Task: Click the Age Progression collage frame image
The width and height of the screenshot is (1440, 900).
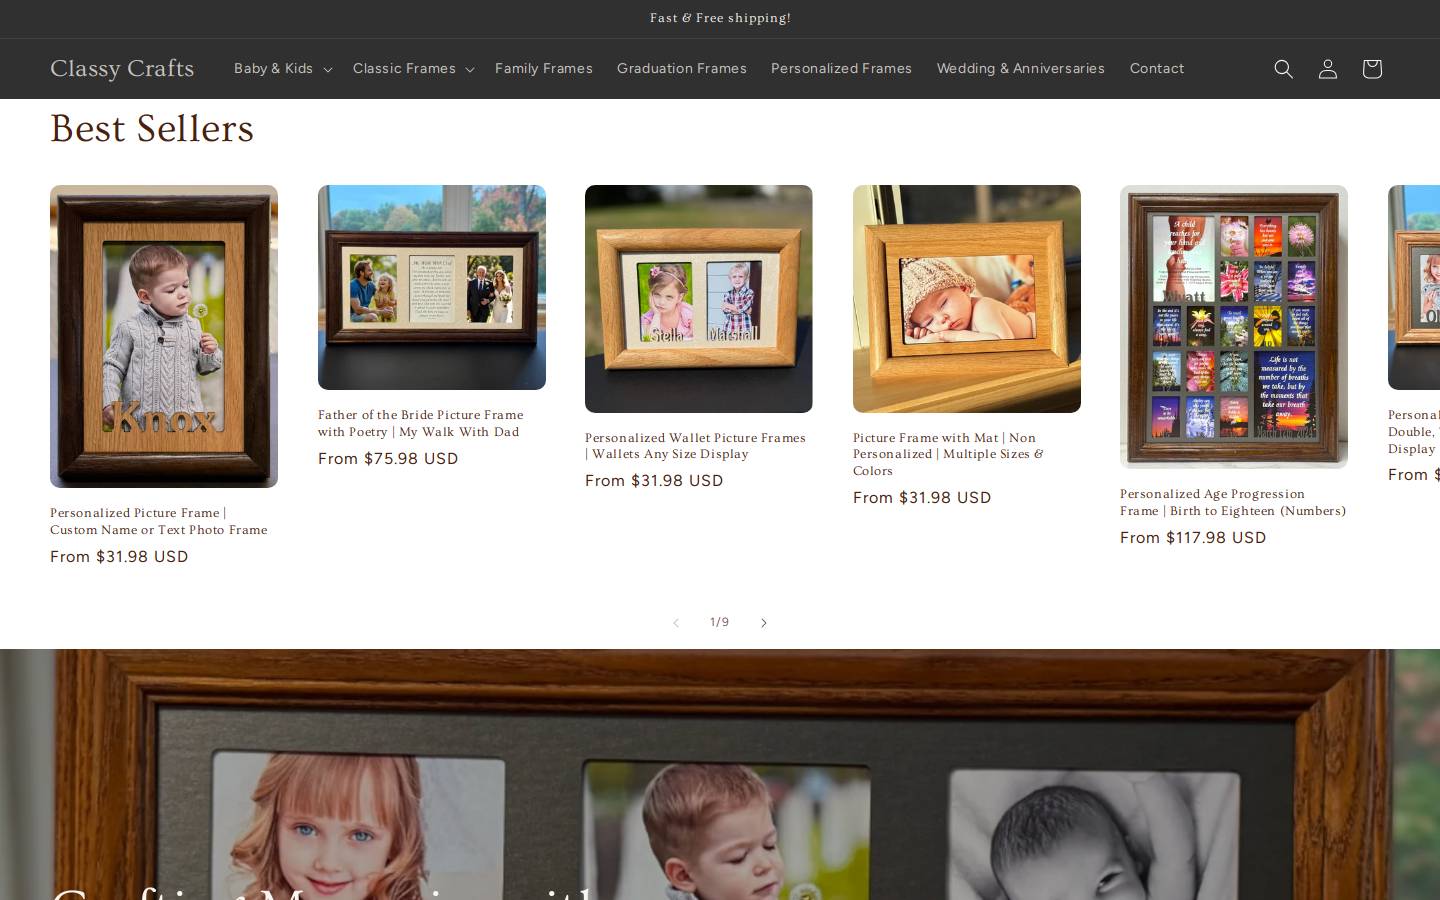Action: click(1234, 327)
